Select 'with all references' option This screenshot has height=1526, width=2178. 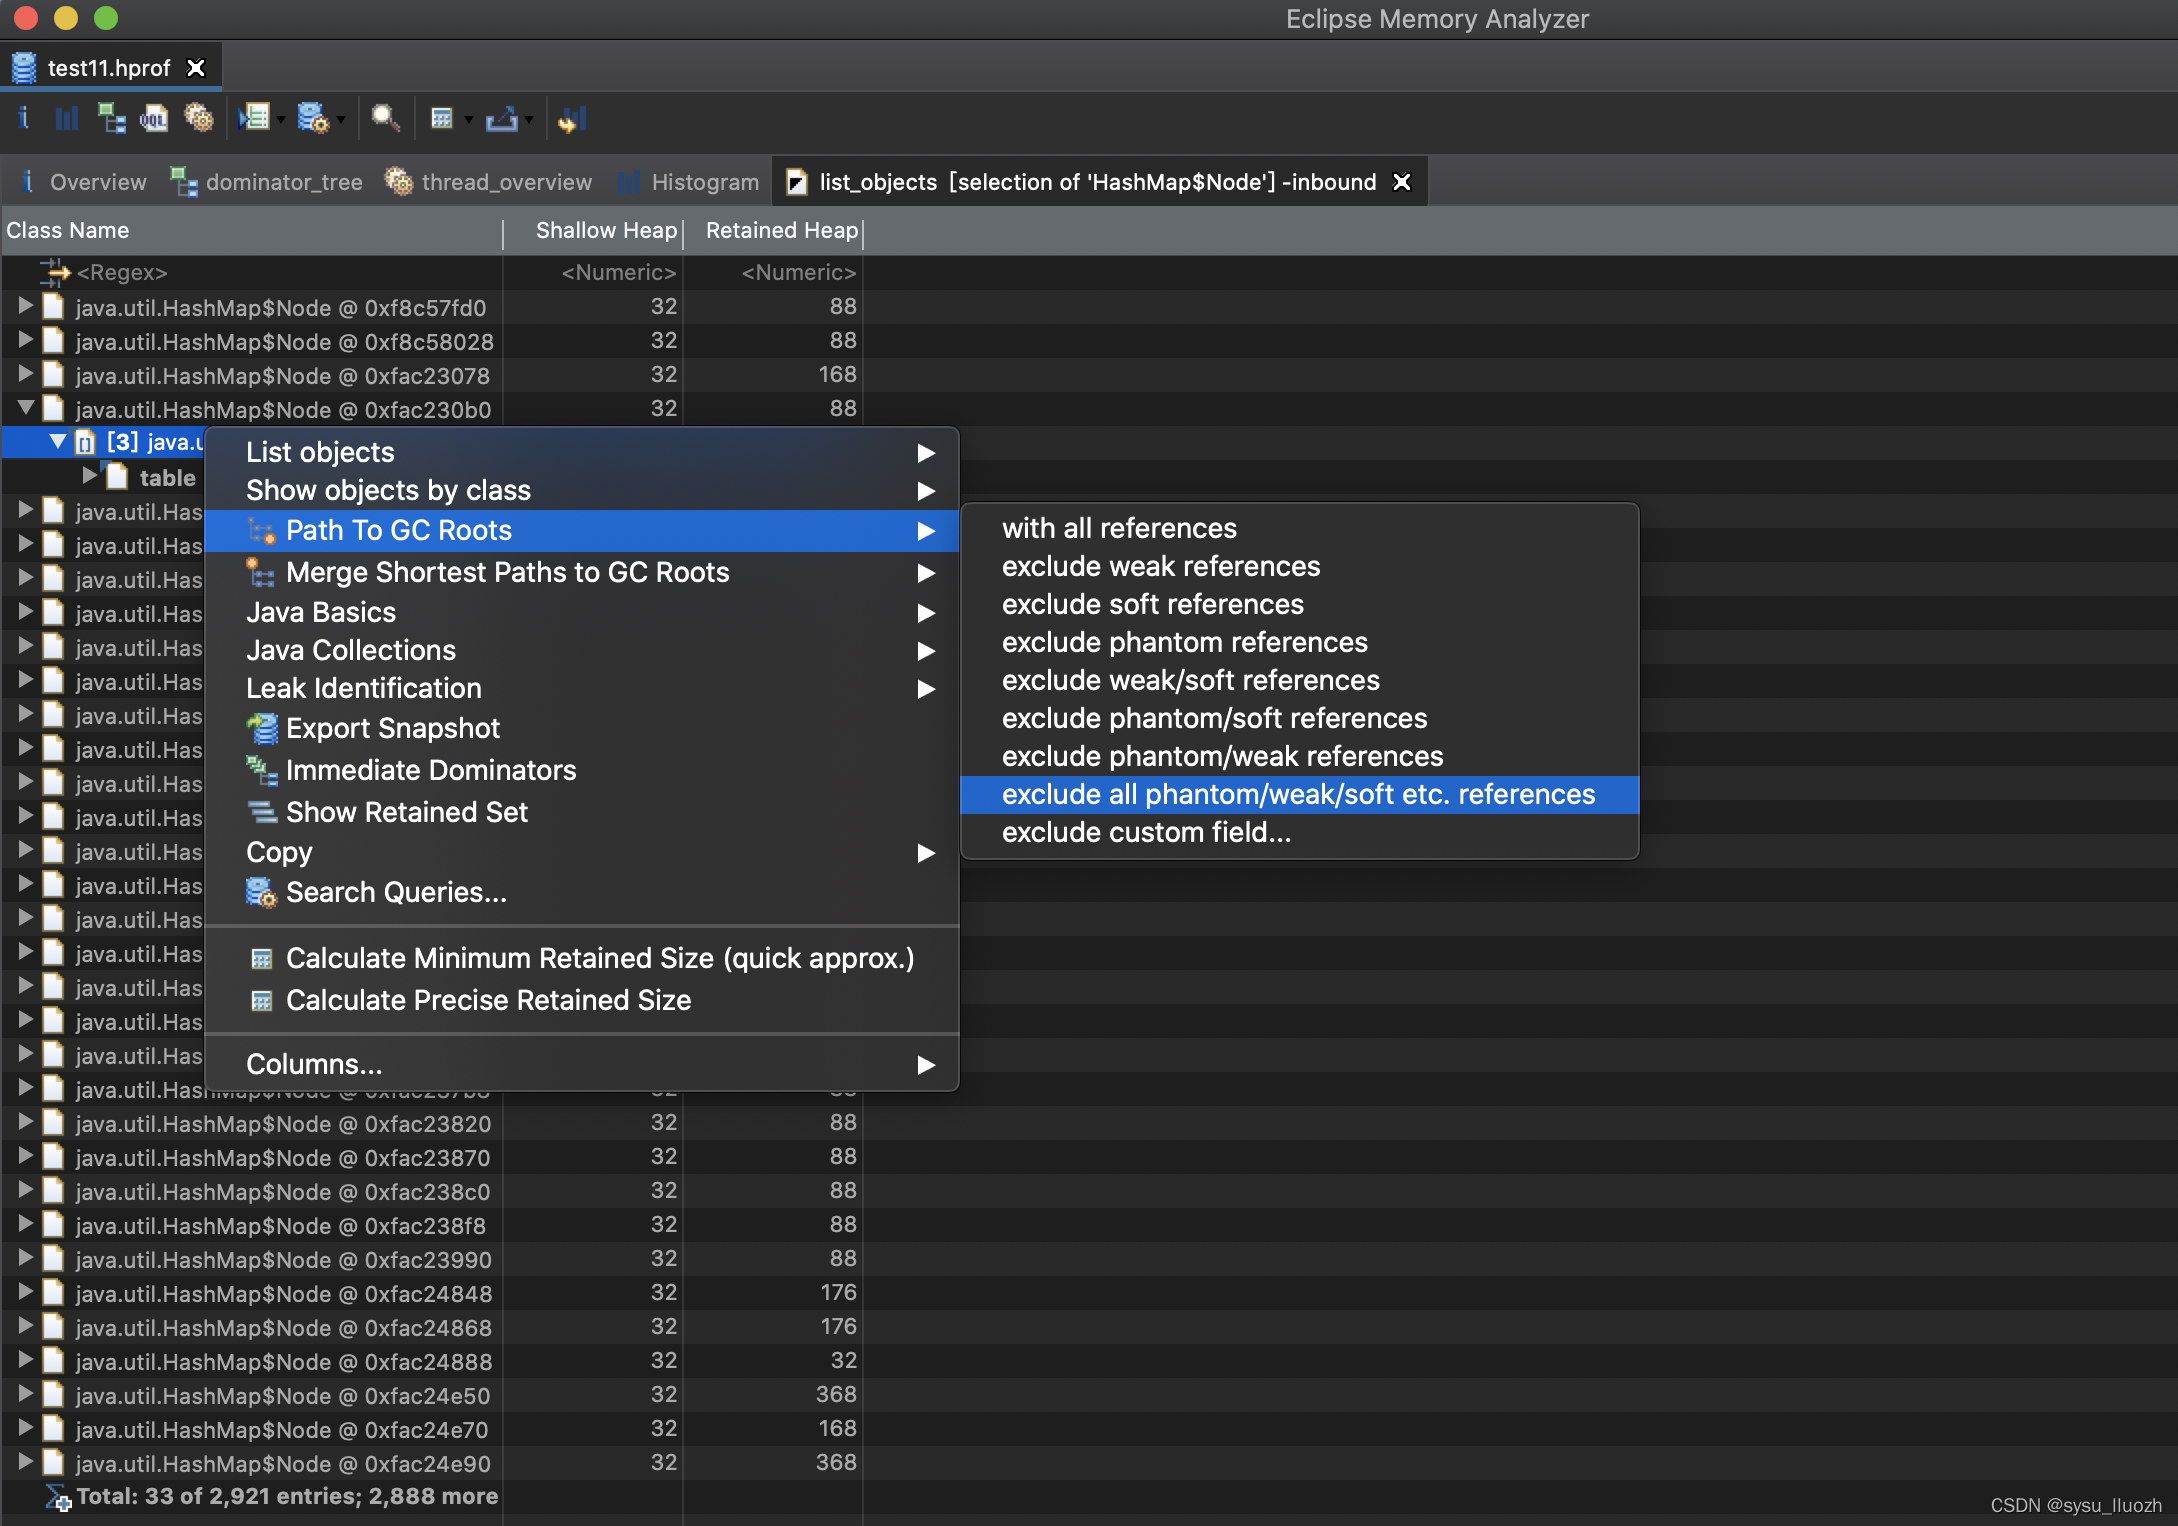pyautogui.click(x=1299, y=529)
